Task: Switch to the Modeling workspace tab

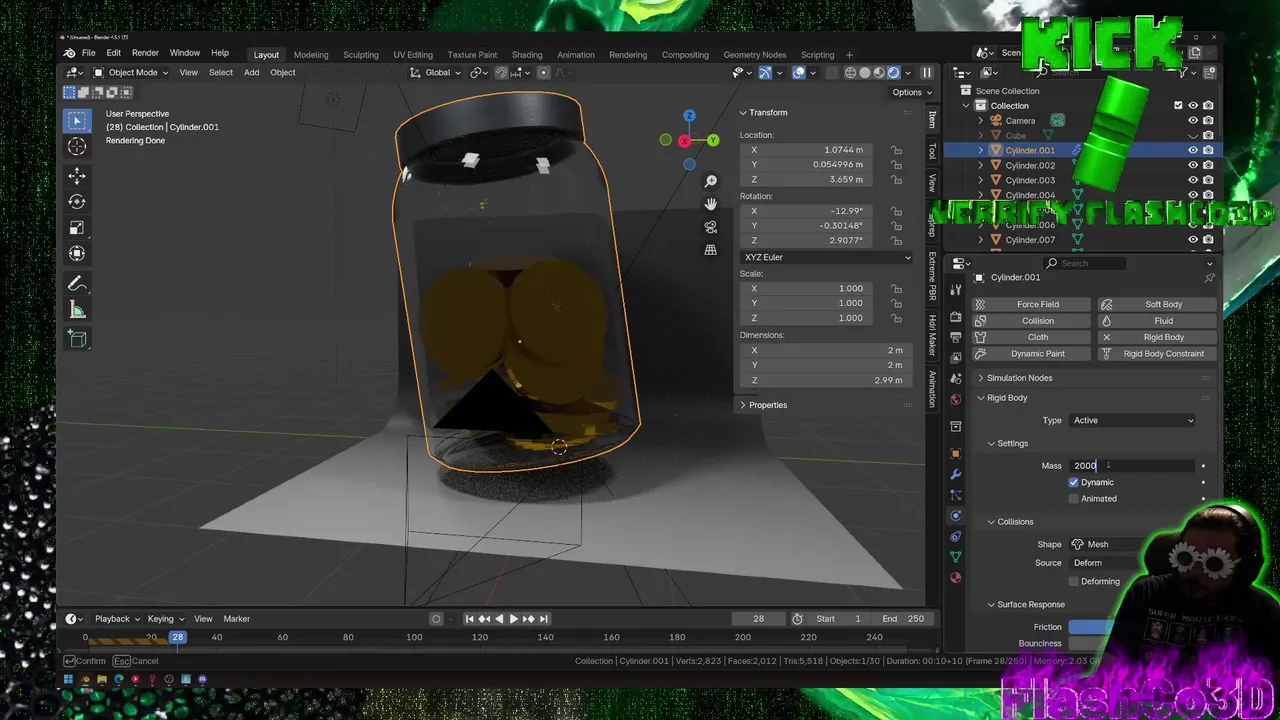Action: coord(311,55)
